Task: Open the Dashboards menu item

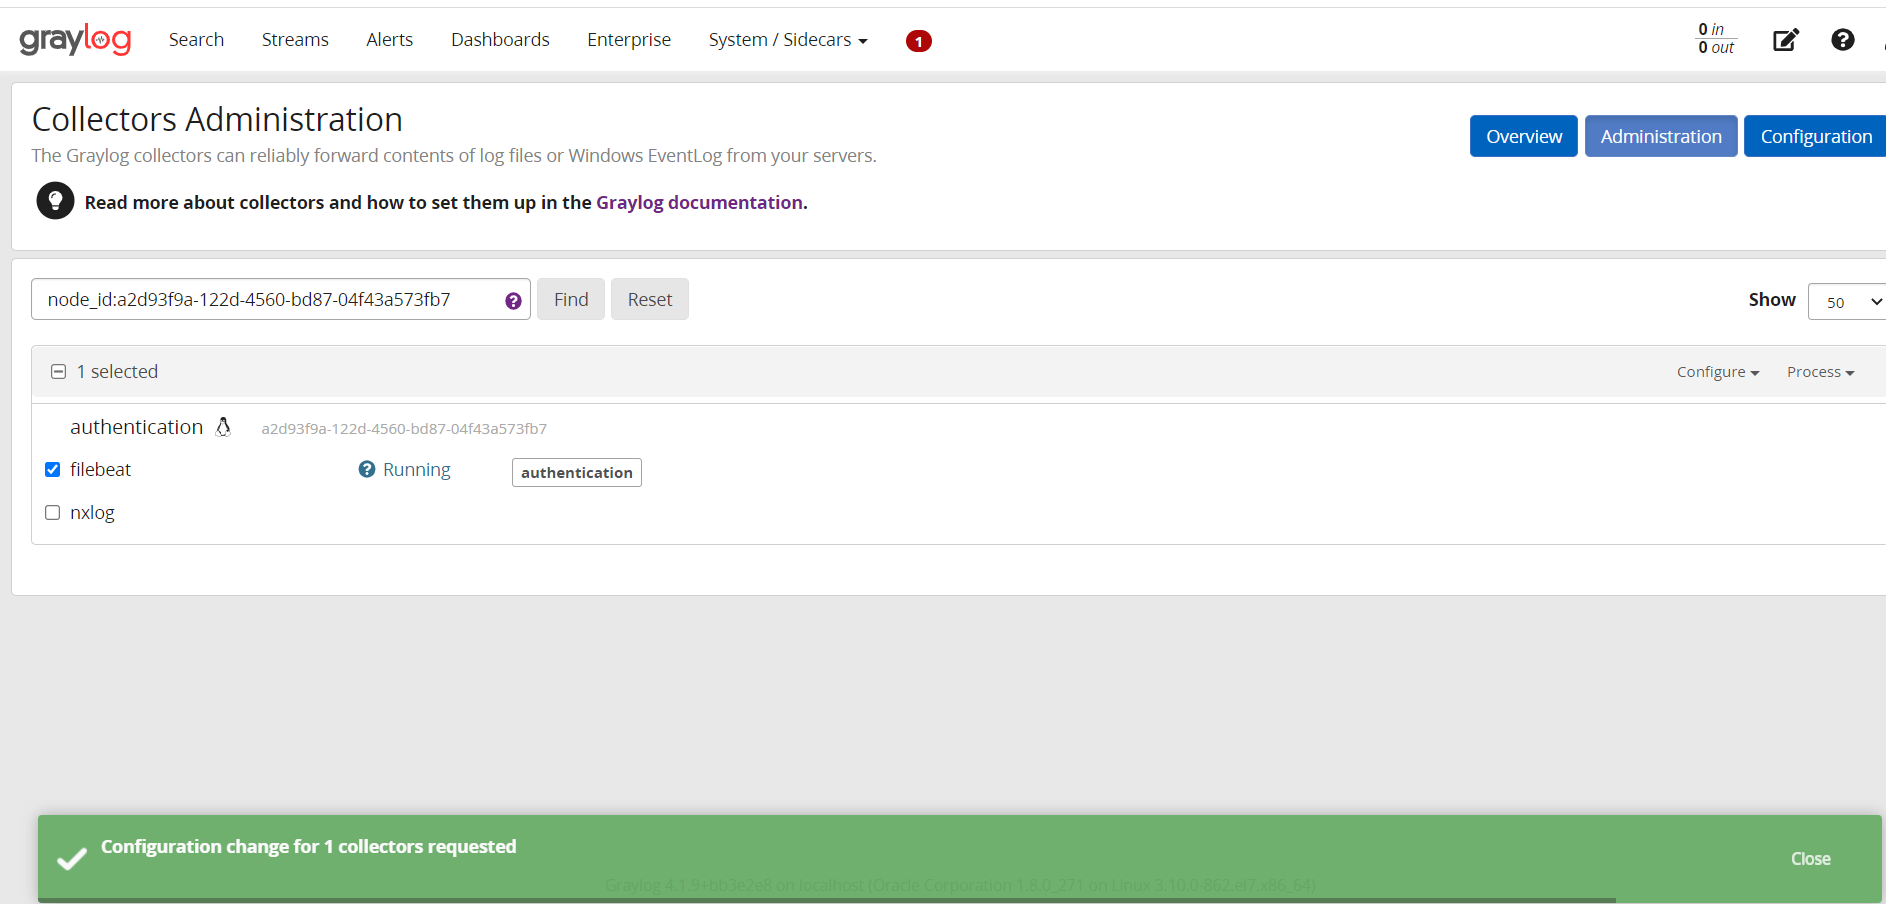Action: 500,40
